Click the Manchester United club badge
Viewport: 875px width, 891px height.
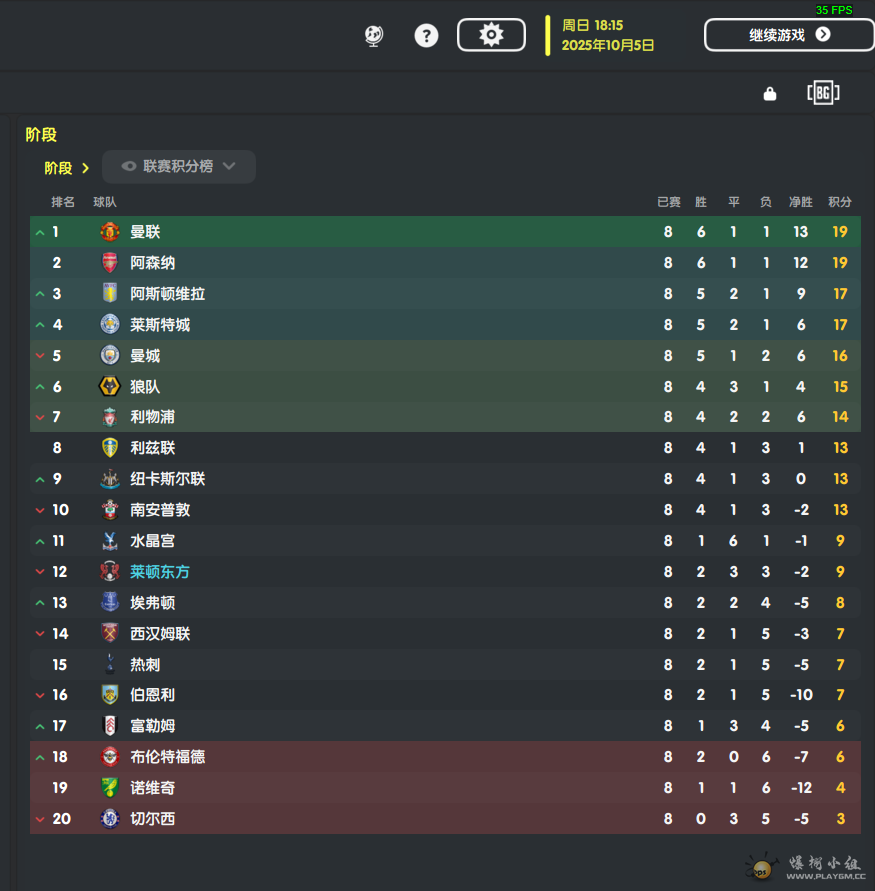pos(110,232)
